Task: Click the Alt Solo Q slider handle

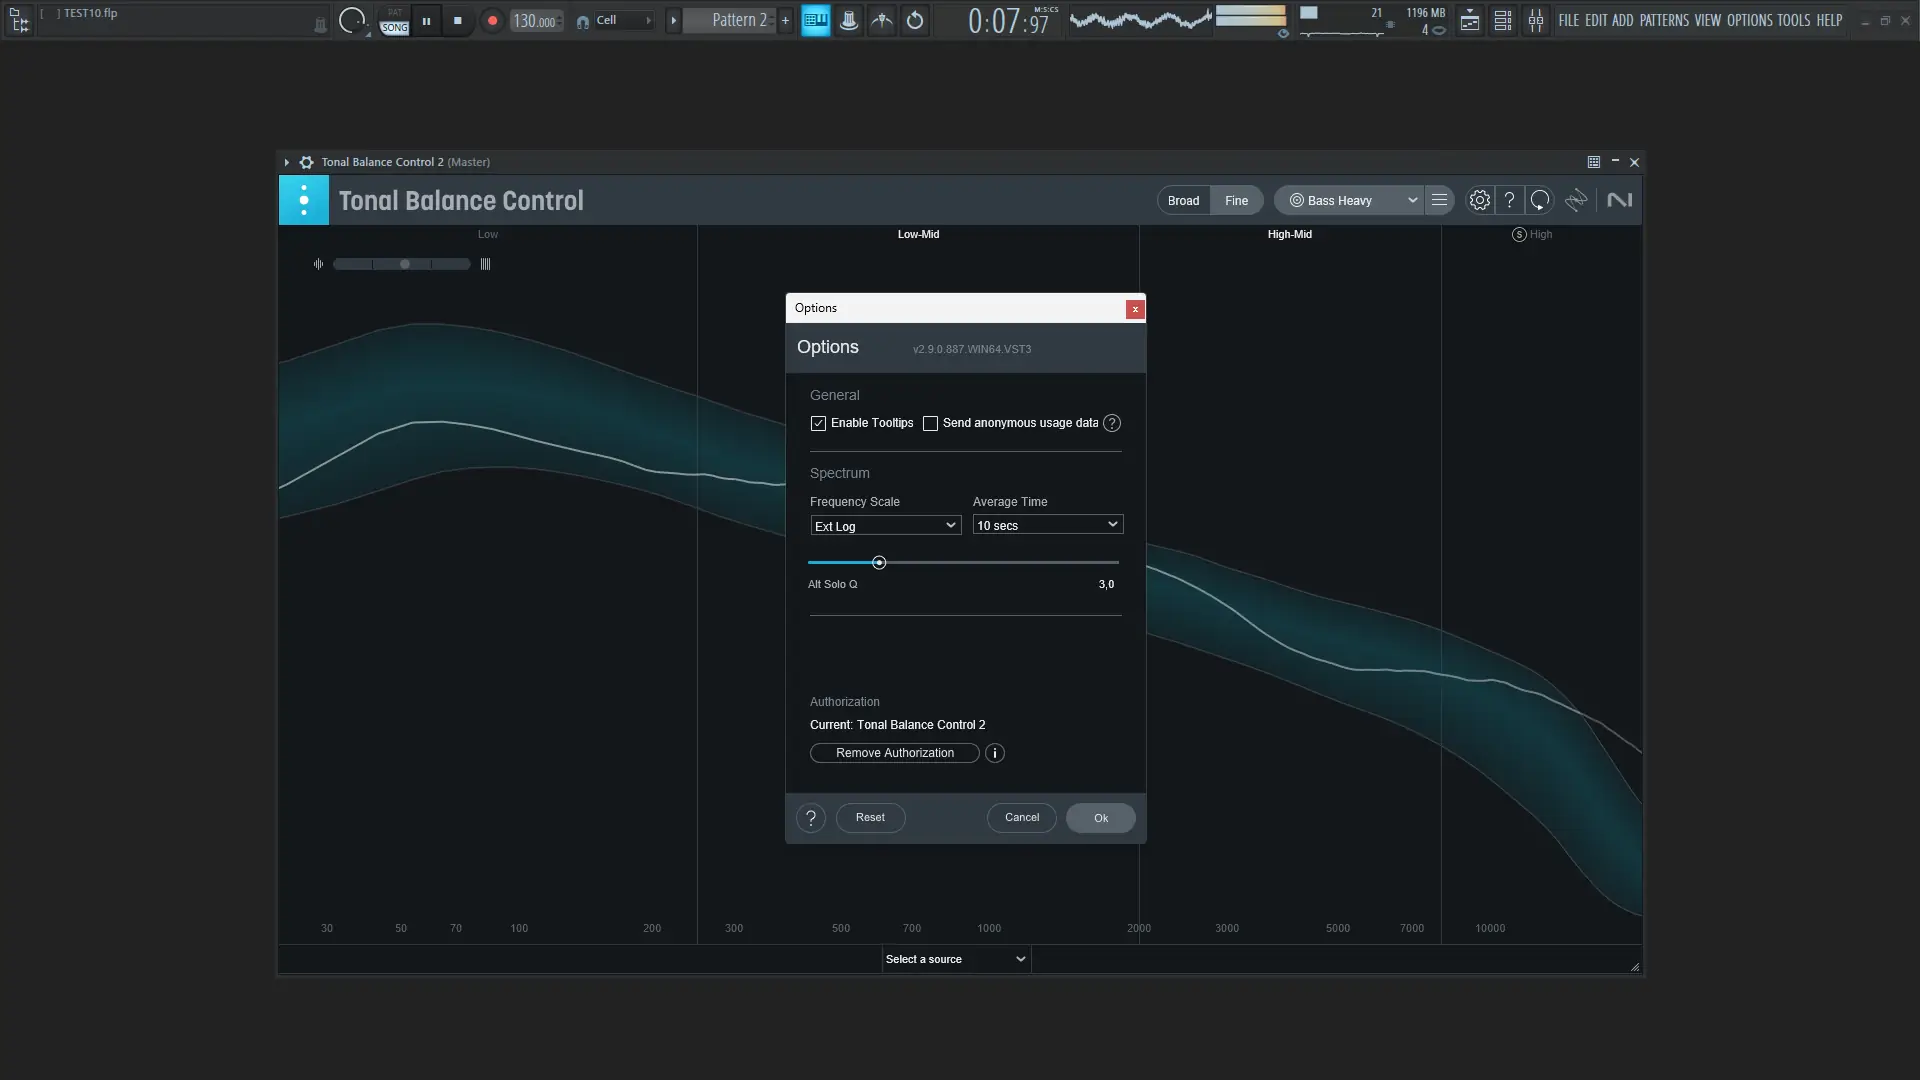Action: pos(879,563)
